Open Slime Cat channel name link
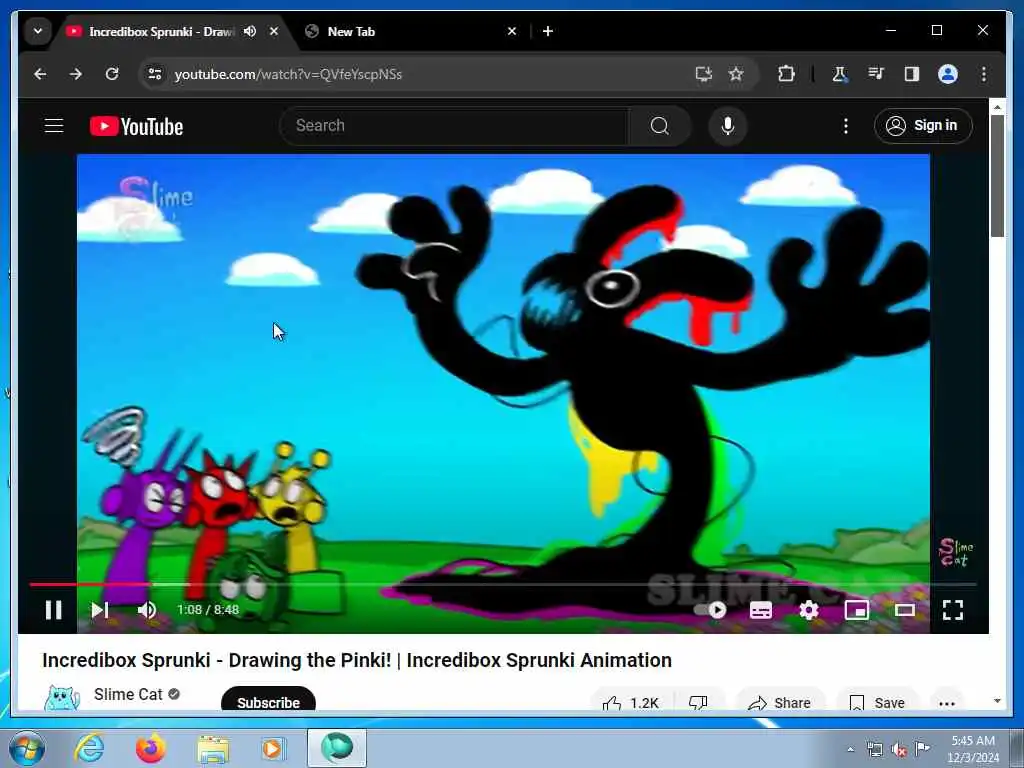This screenshot has height=768, width=1024. coord(128,694)
